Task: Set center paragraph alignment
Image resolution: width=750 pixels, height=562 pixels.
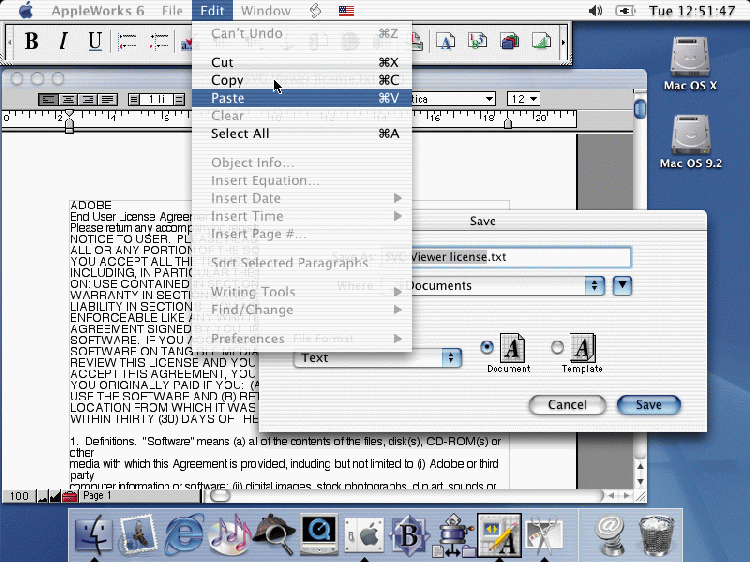Action: click(x=68, y=99)
